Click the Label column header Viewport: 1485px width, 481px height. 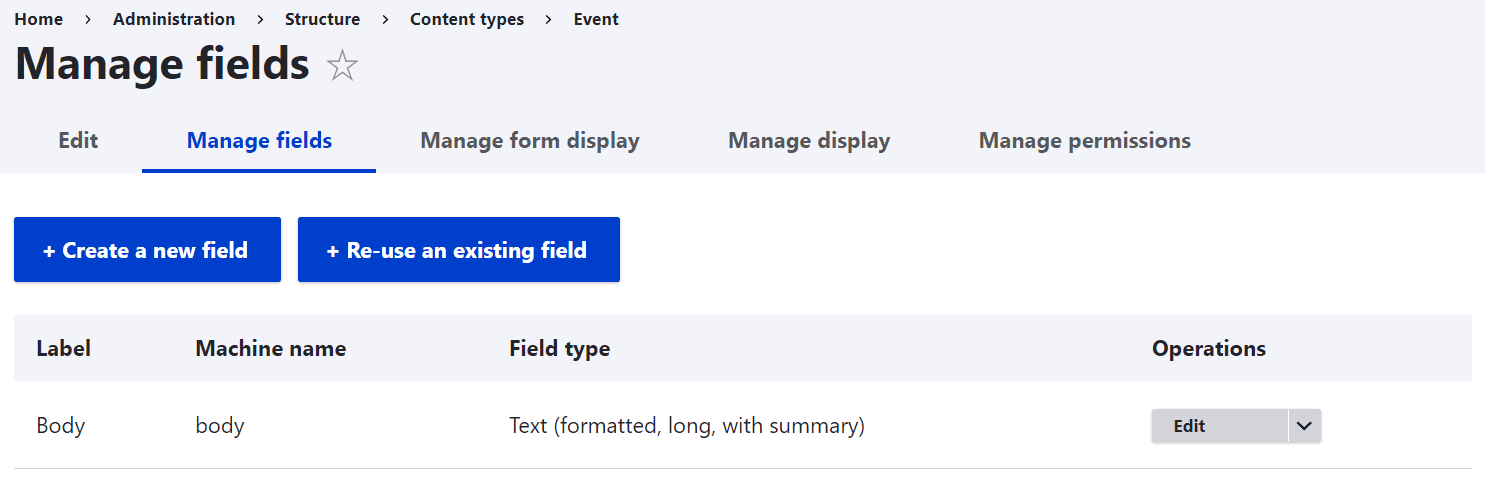pos(63,348)
